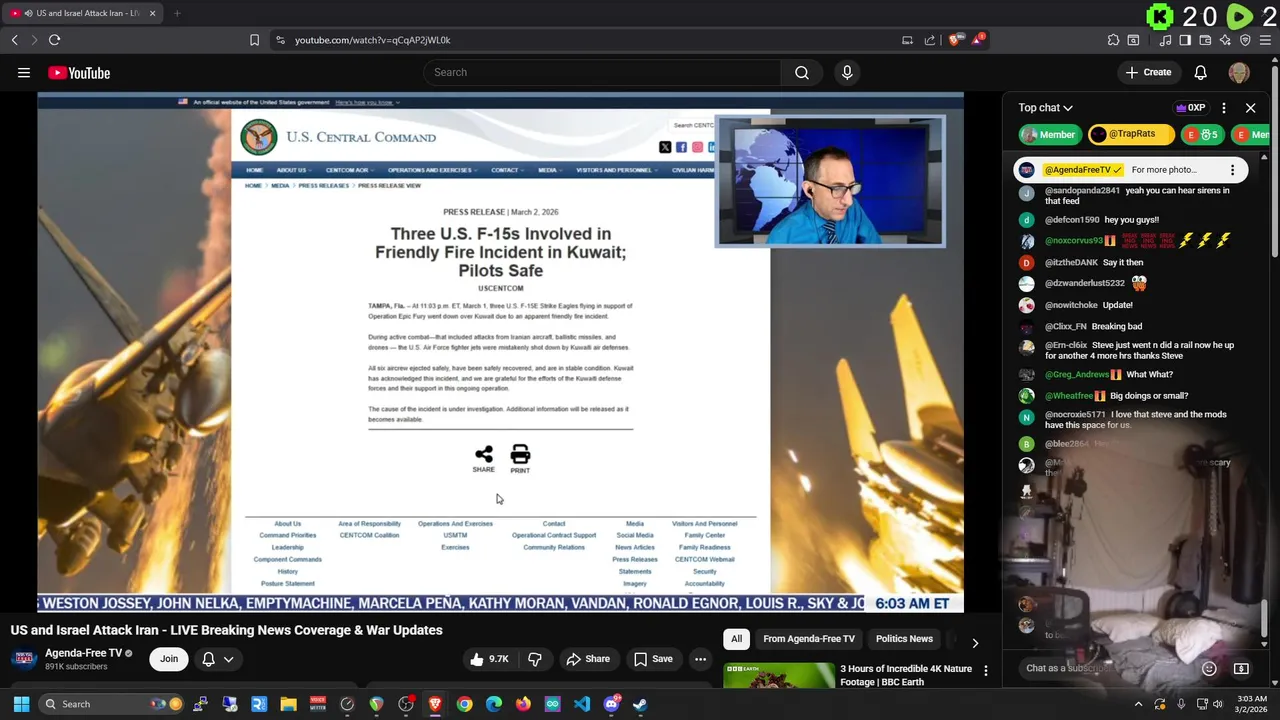Screen dimensions: 1280x720
Task: Open Brave Wallet icon
Action: (1205, 40)
